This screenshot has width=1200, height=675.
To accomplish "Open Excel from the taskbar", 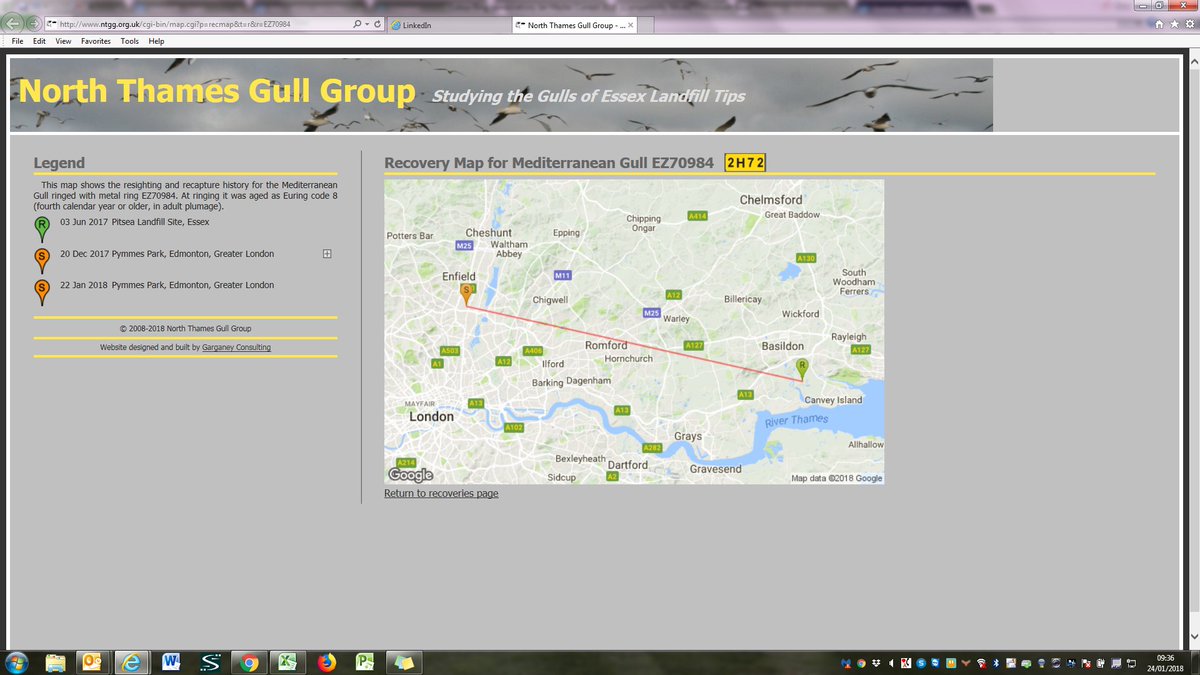I will coord(285,662).
